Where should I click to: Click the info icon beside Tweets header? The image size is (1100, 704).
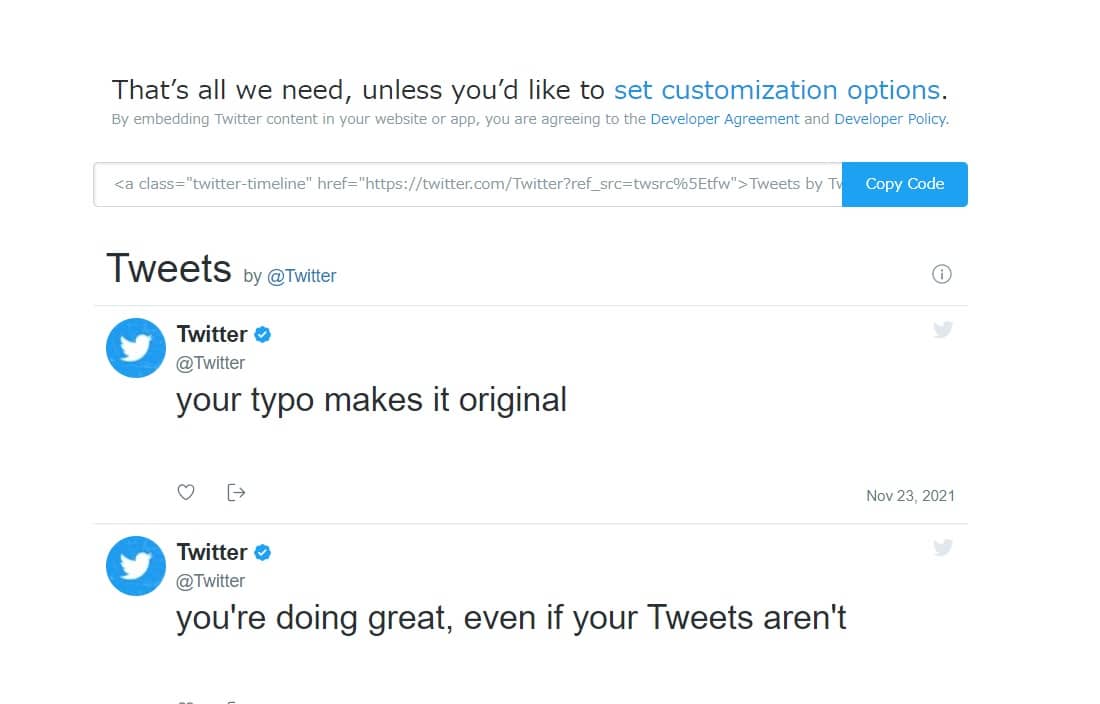coord(941,274)
